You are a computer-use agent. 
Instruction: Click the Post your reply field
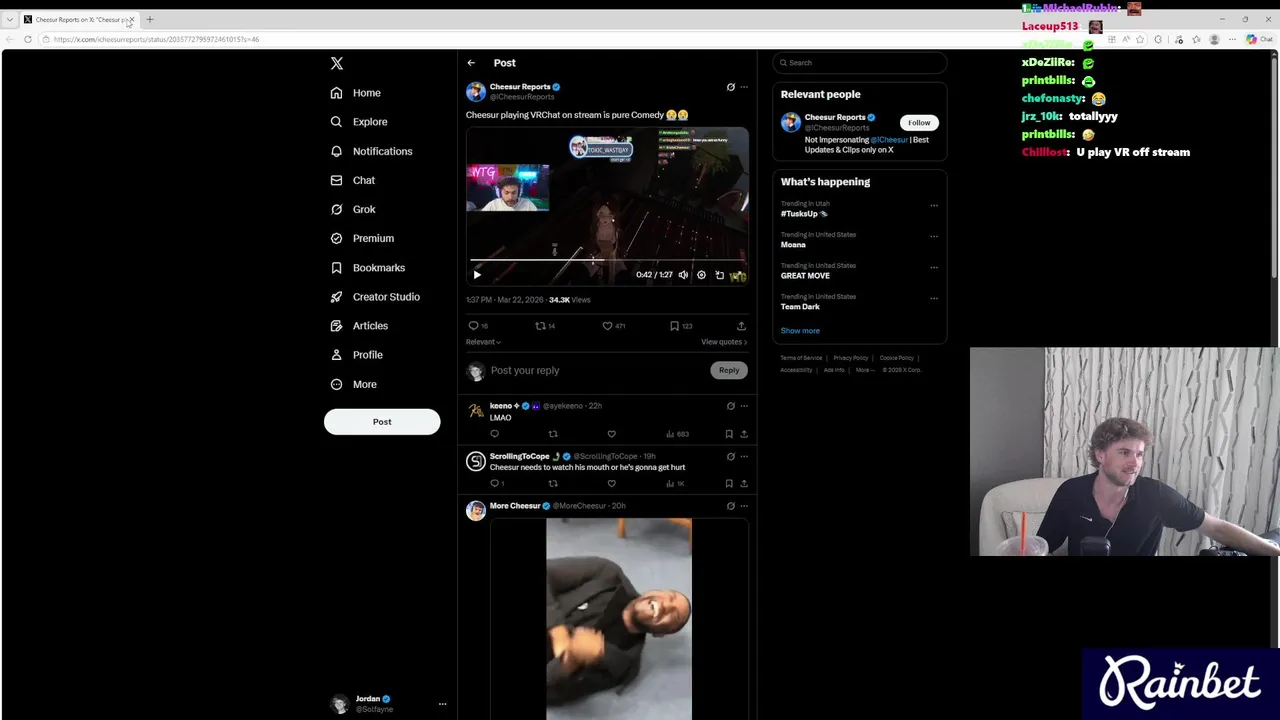click(597, 371)
